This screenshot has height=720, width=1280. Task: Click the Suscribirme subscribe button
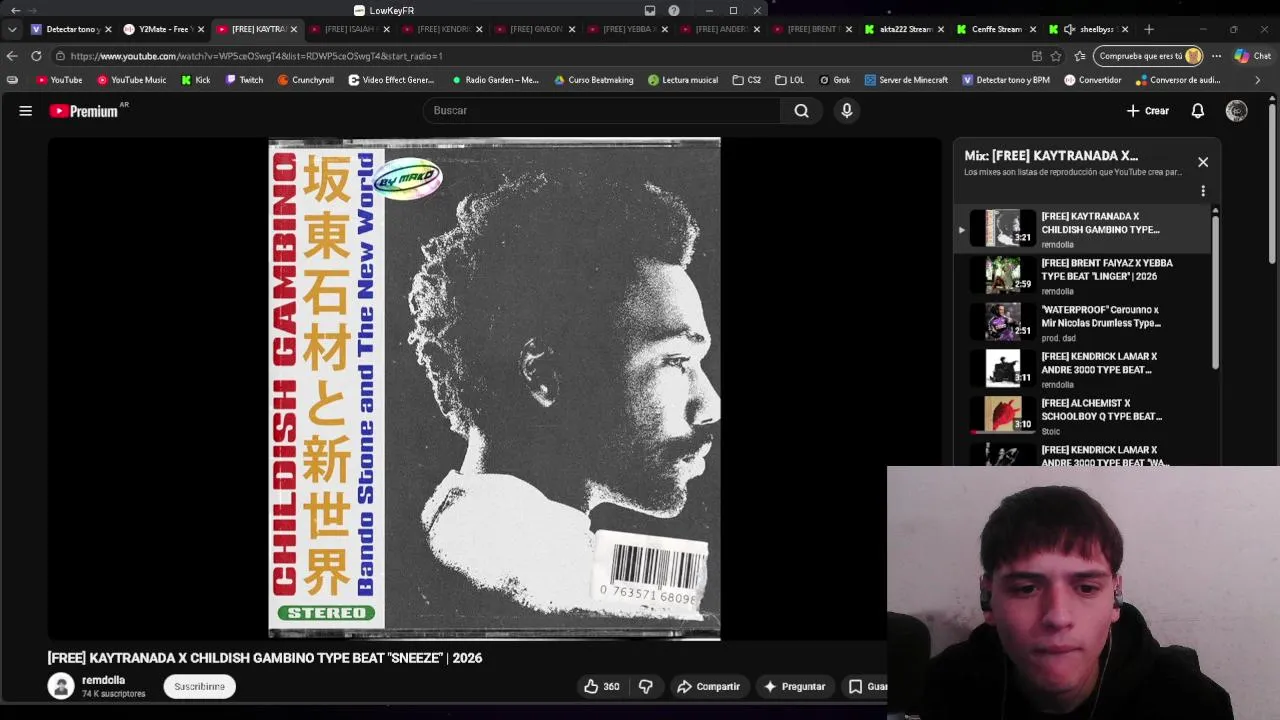(x=200, y=687)
